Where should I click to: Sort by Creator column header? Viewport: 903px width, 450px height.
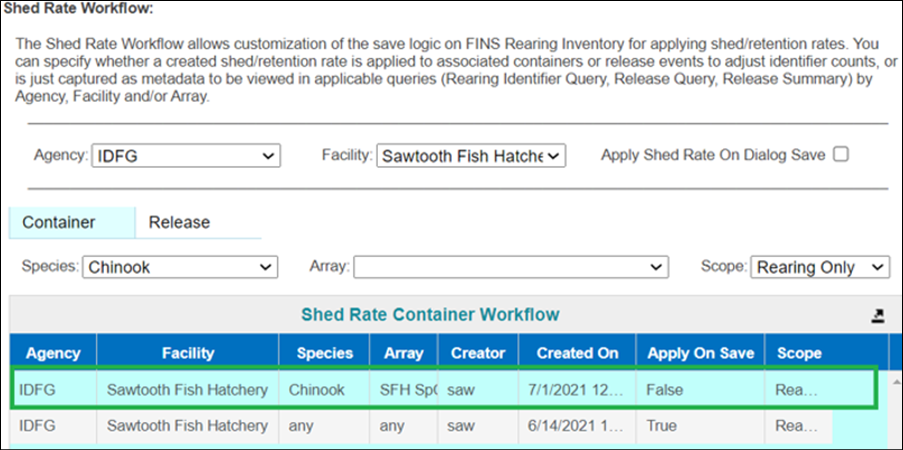(x=479, y=353)
